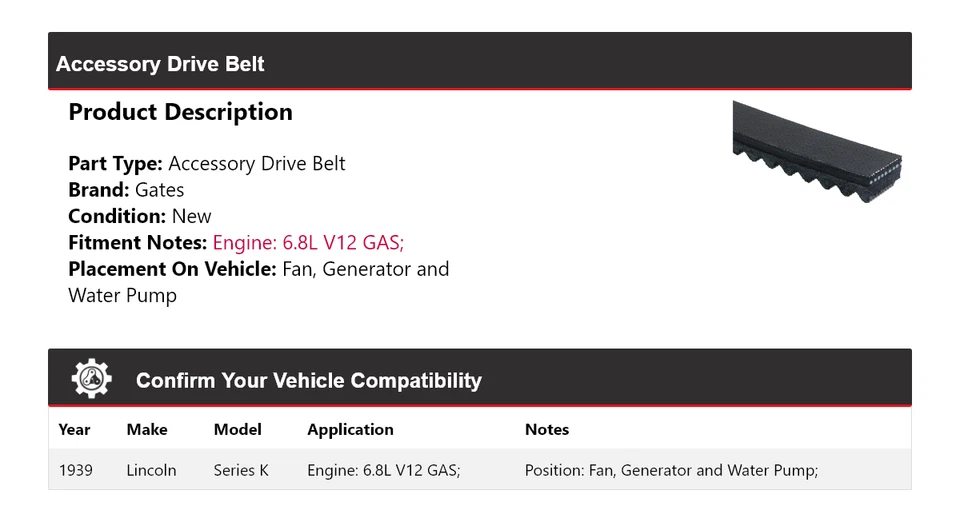Click the Notes column header
Image resolution: width=960 pixels, height=522 pixels.
point(546,429)
